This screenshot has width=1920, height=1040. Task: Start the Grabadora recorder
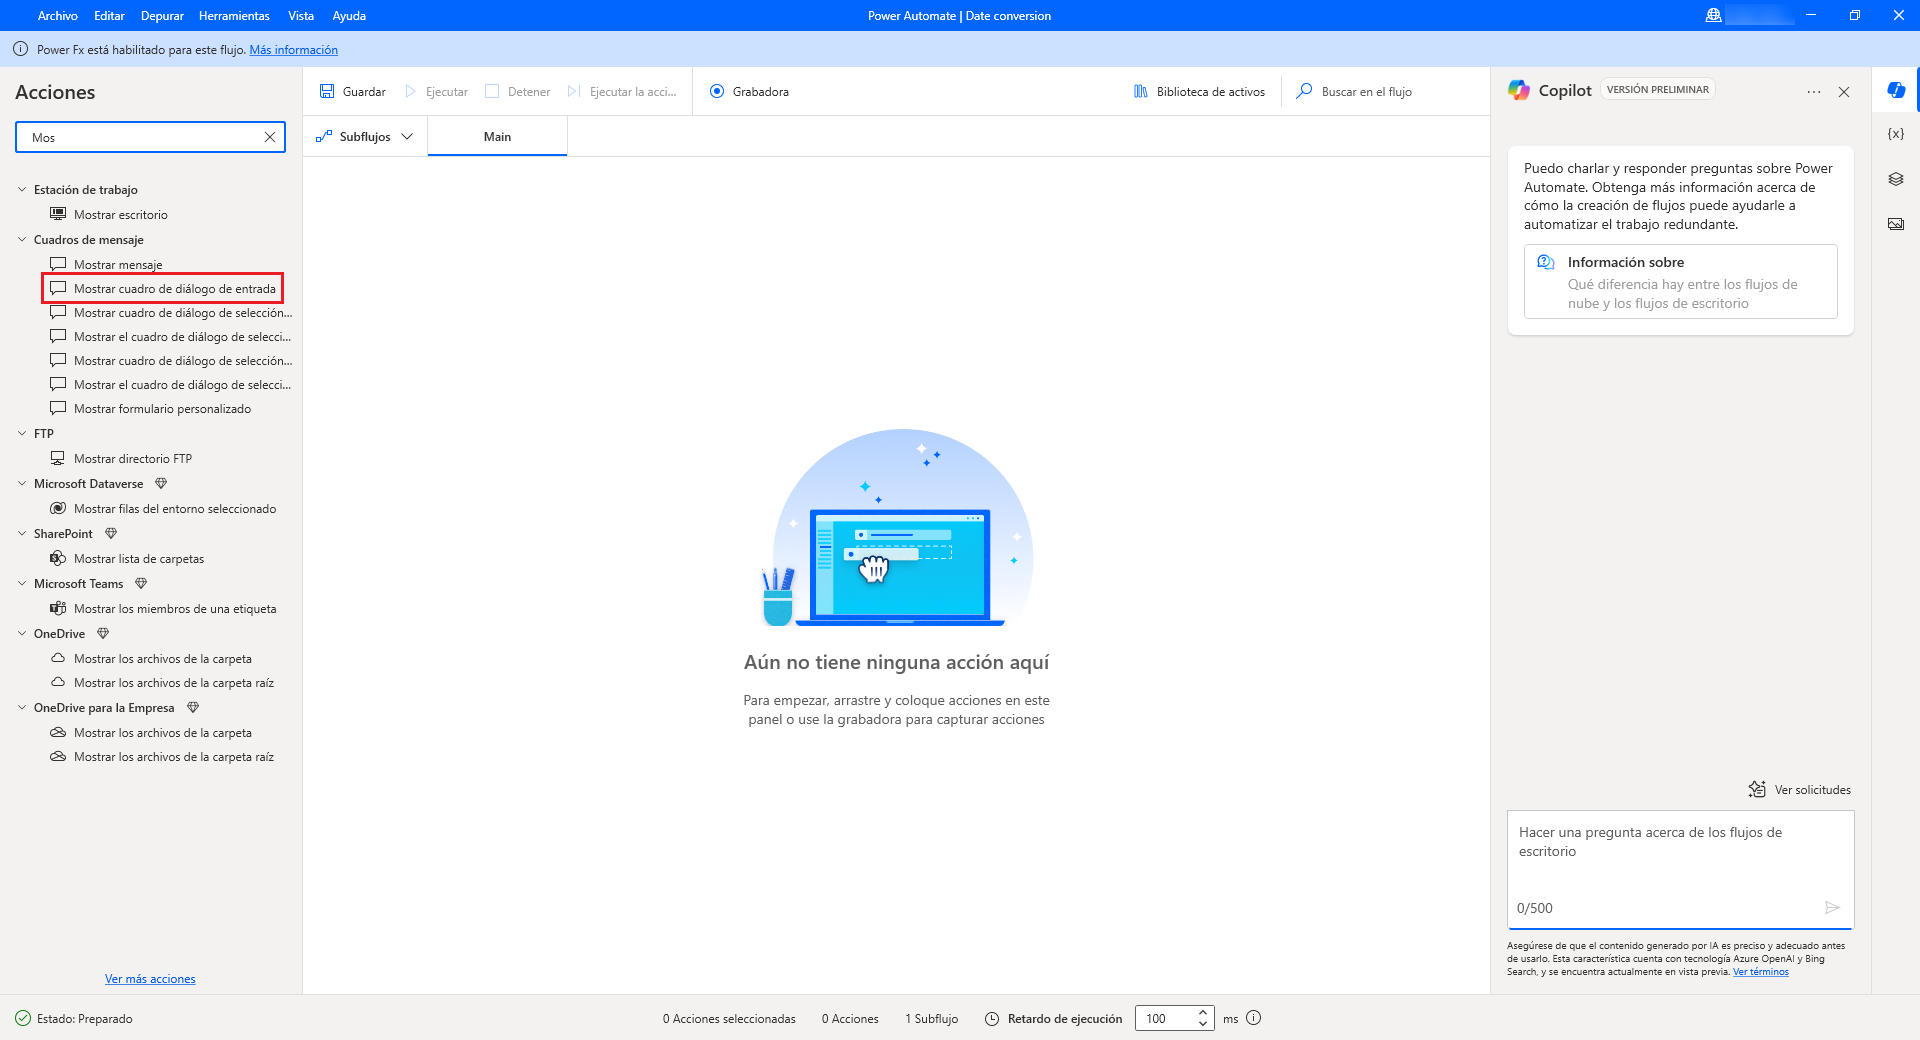[x=749, y=92]
